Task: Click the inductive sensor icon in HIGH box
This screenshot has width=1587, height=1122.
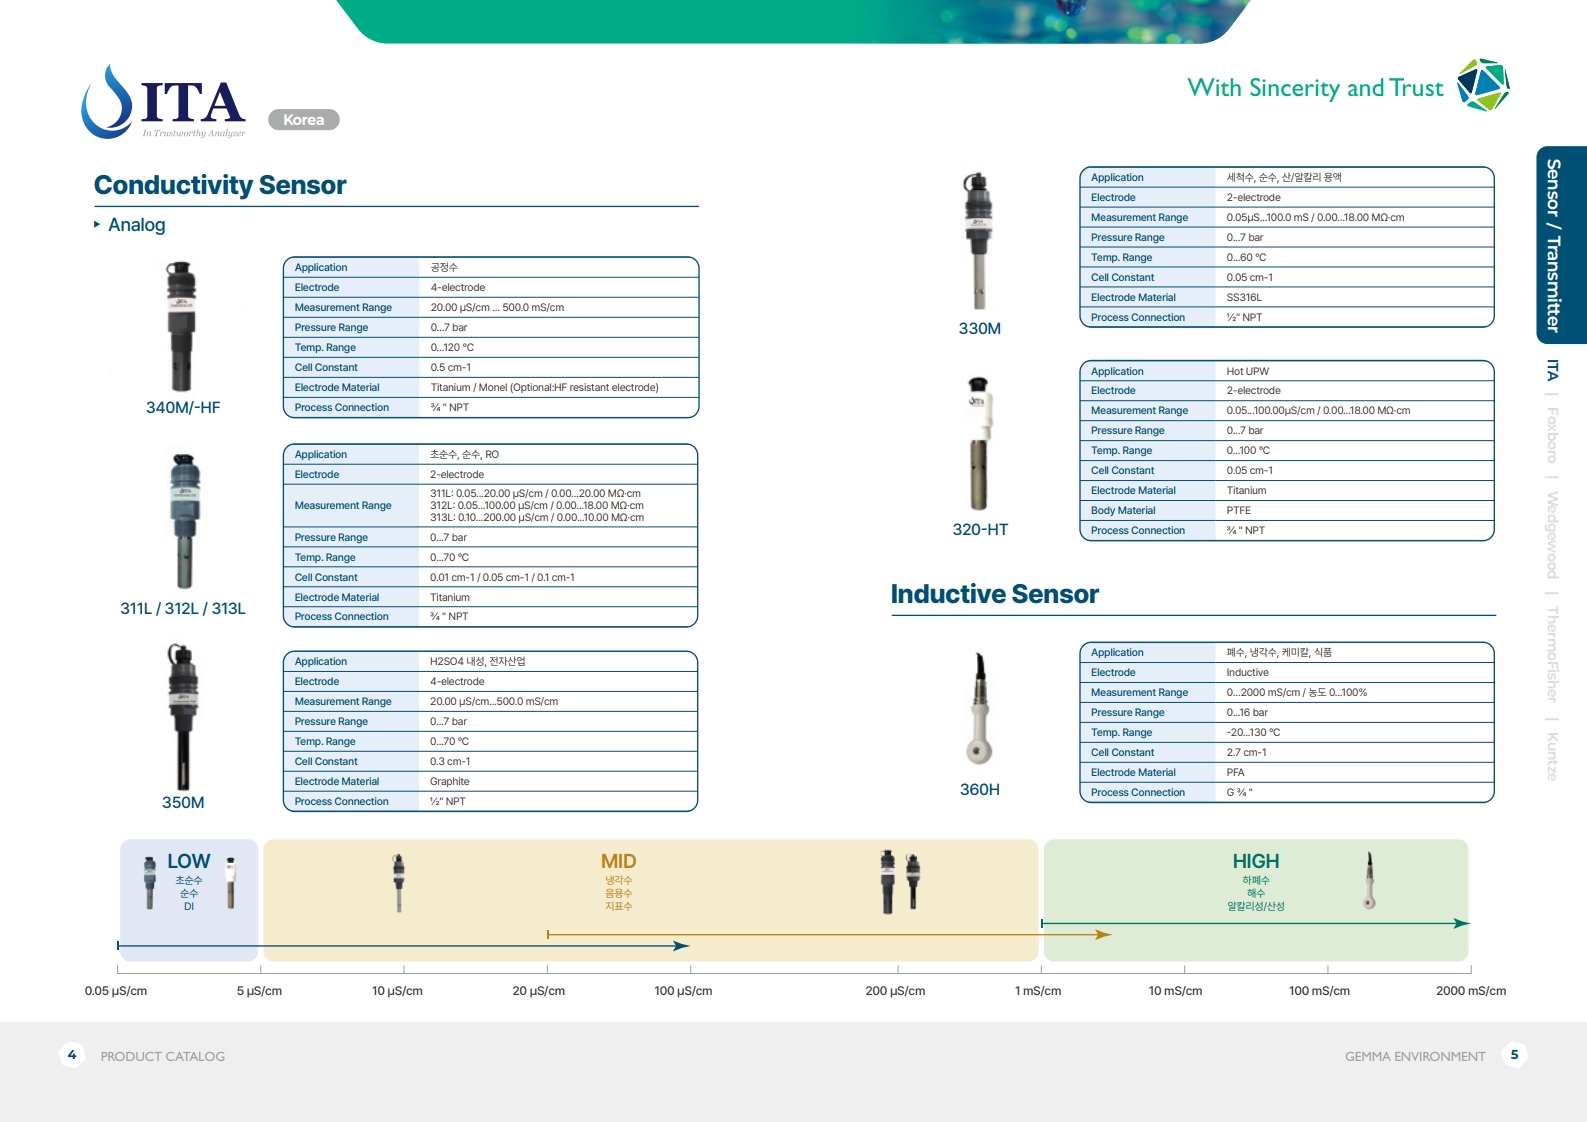Action: 1369,880
